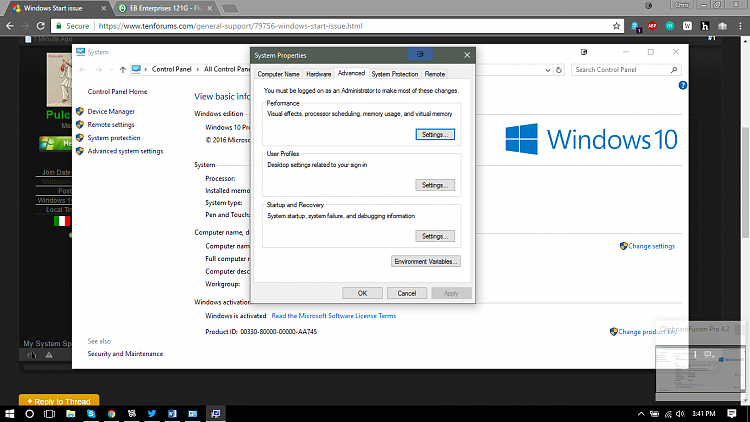
Task: Select the Remote tab
Action: (434, 74)
